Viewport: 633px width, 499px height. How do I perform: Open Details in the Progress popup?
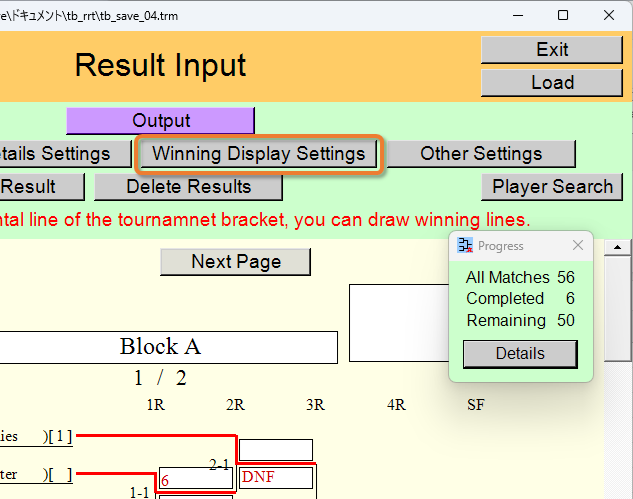[520, 354]
